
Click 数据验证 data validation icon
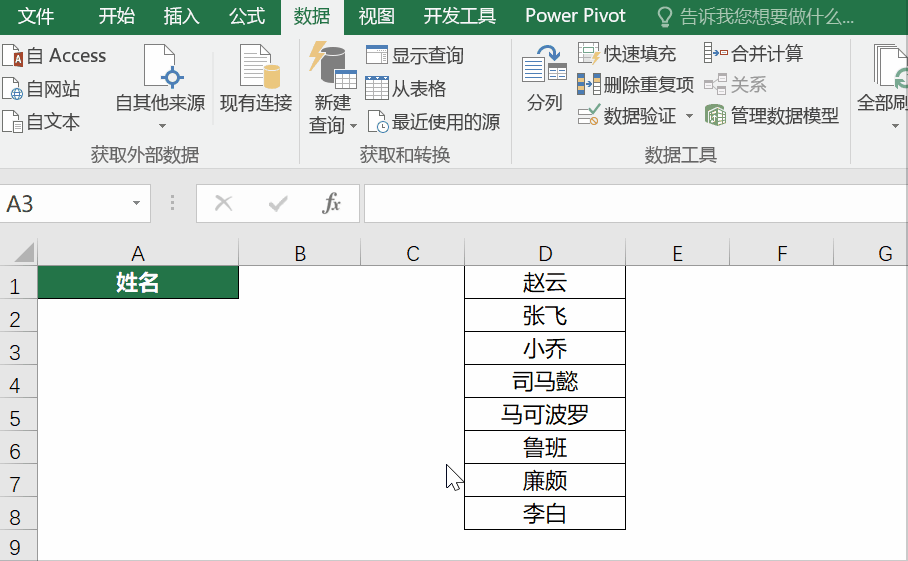pyautogui.click(x=588, y=116)
